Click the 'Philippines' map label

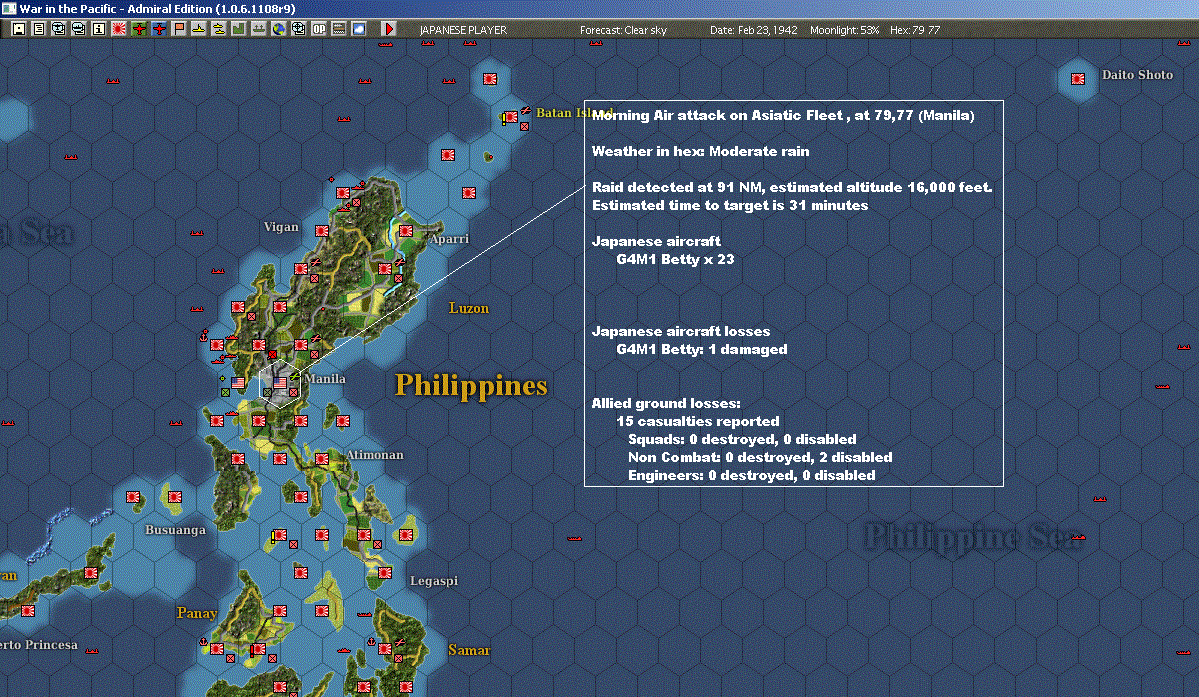(x=471, y=385)
